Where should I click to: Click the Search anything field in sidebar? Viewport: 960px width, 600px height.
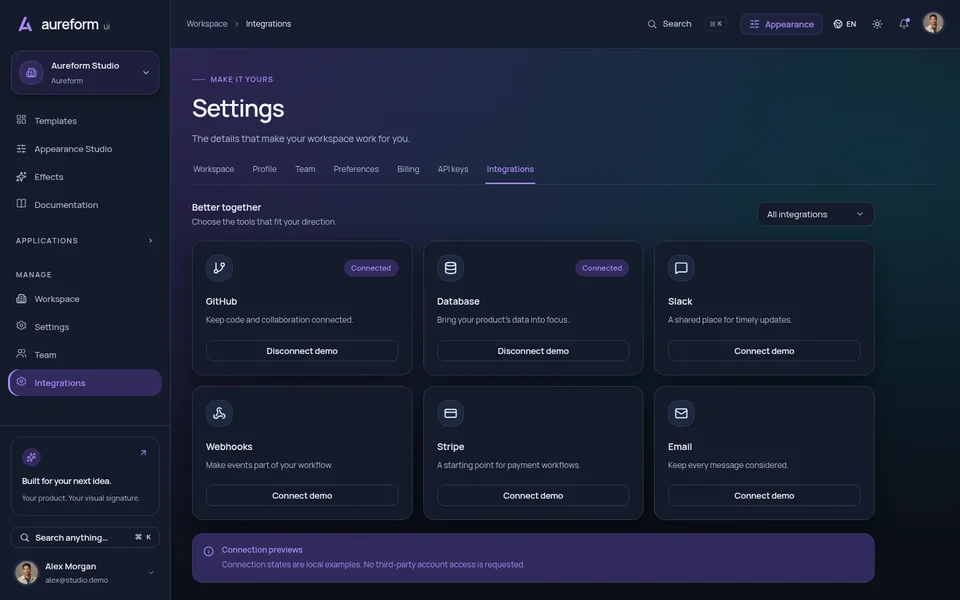85,538
